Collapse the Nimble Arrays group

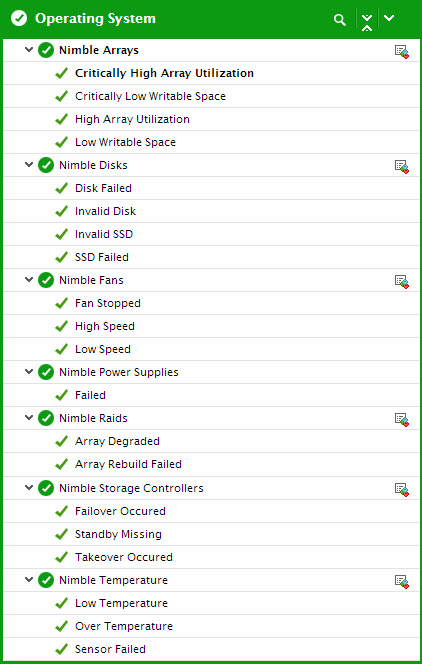tap(29, 50)
